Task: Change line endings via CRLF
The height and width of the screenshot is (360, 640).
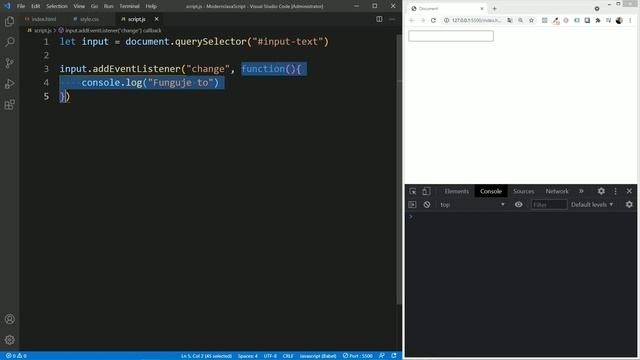Action: (288, 356)
